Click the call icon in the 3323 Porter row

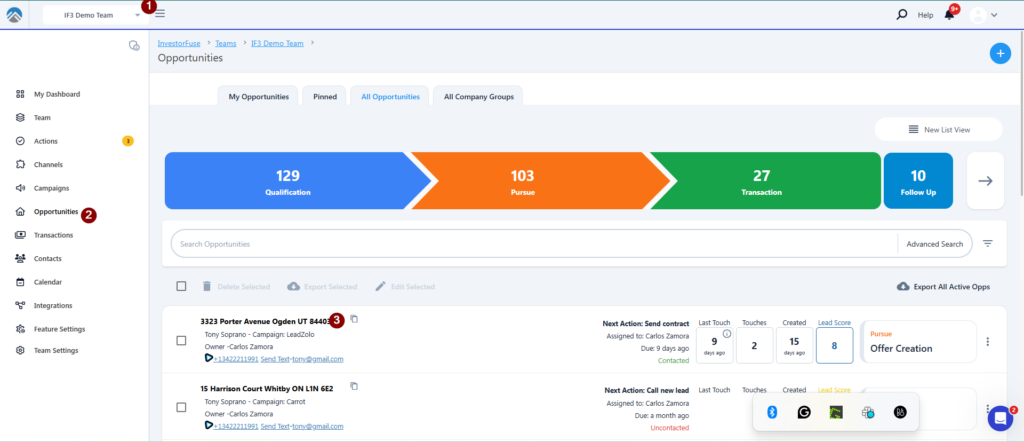tap(208, 358)
